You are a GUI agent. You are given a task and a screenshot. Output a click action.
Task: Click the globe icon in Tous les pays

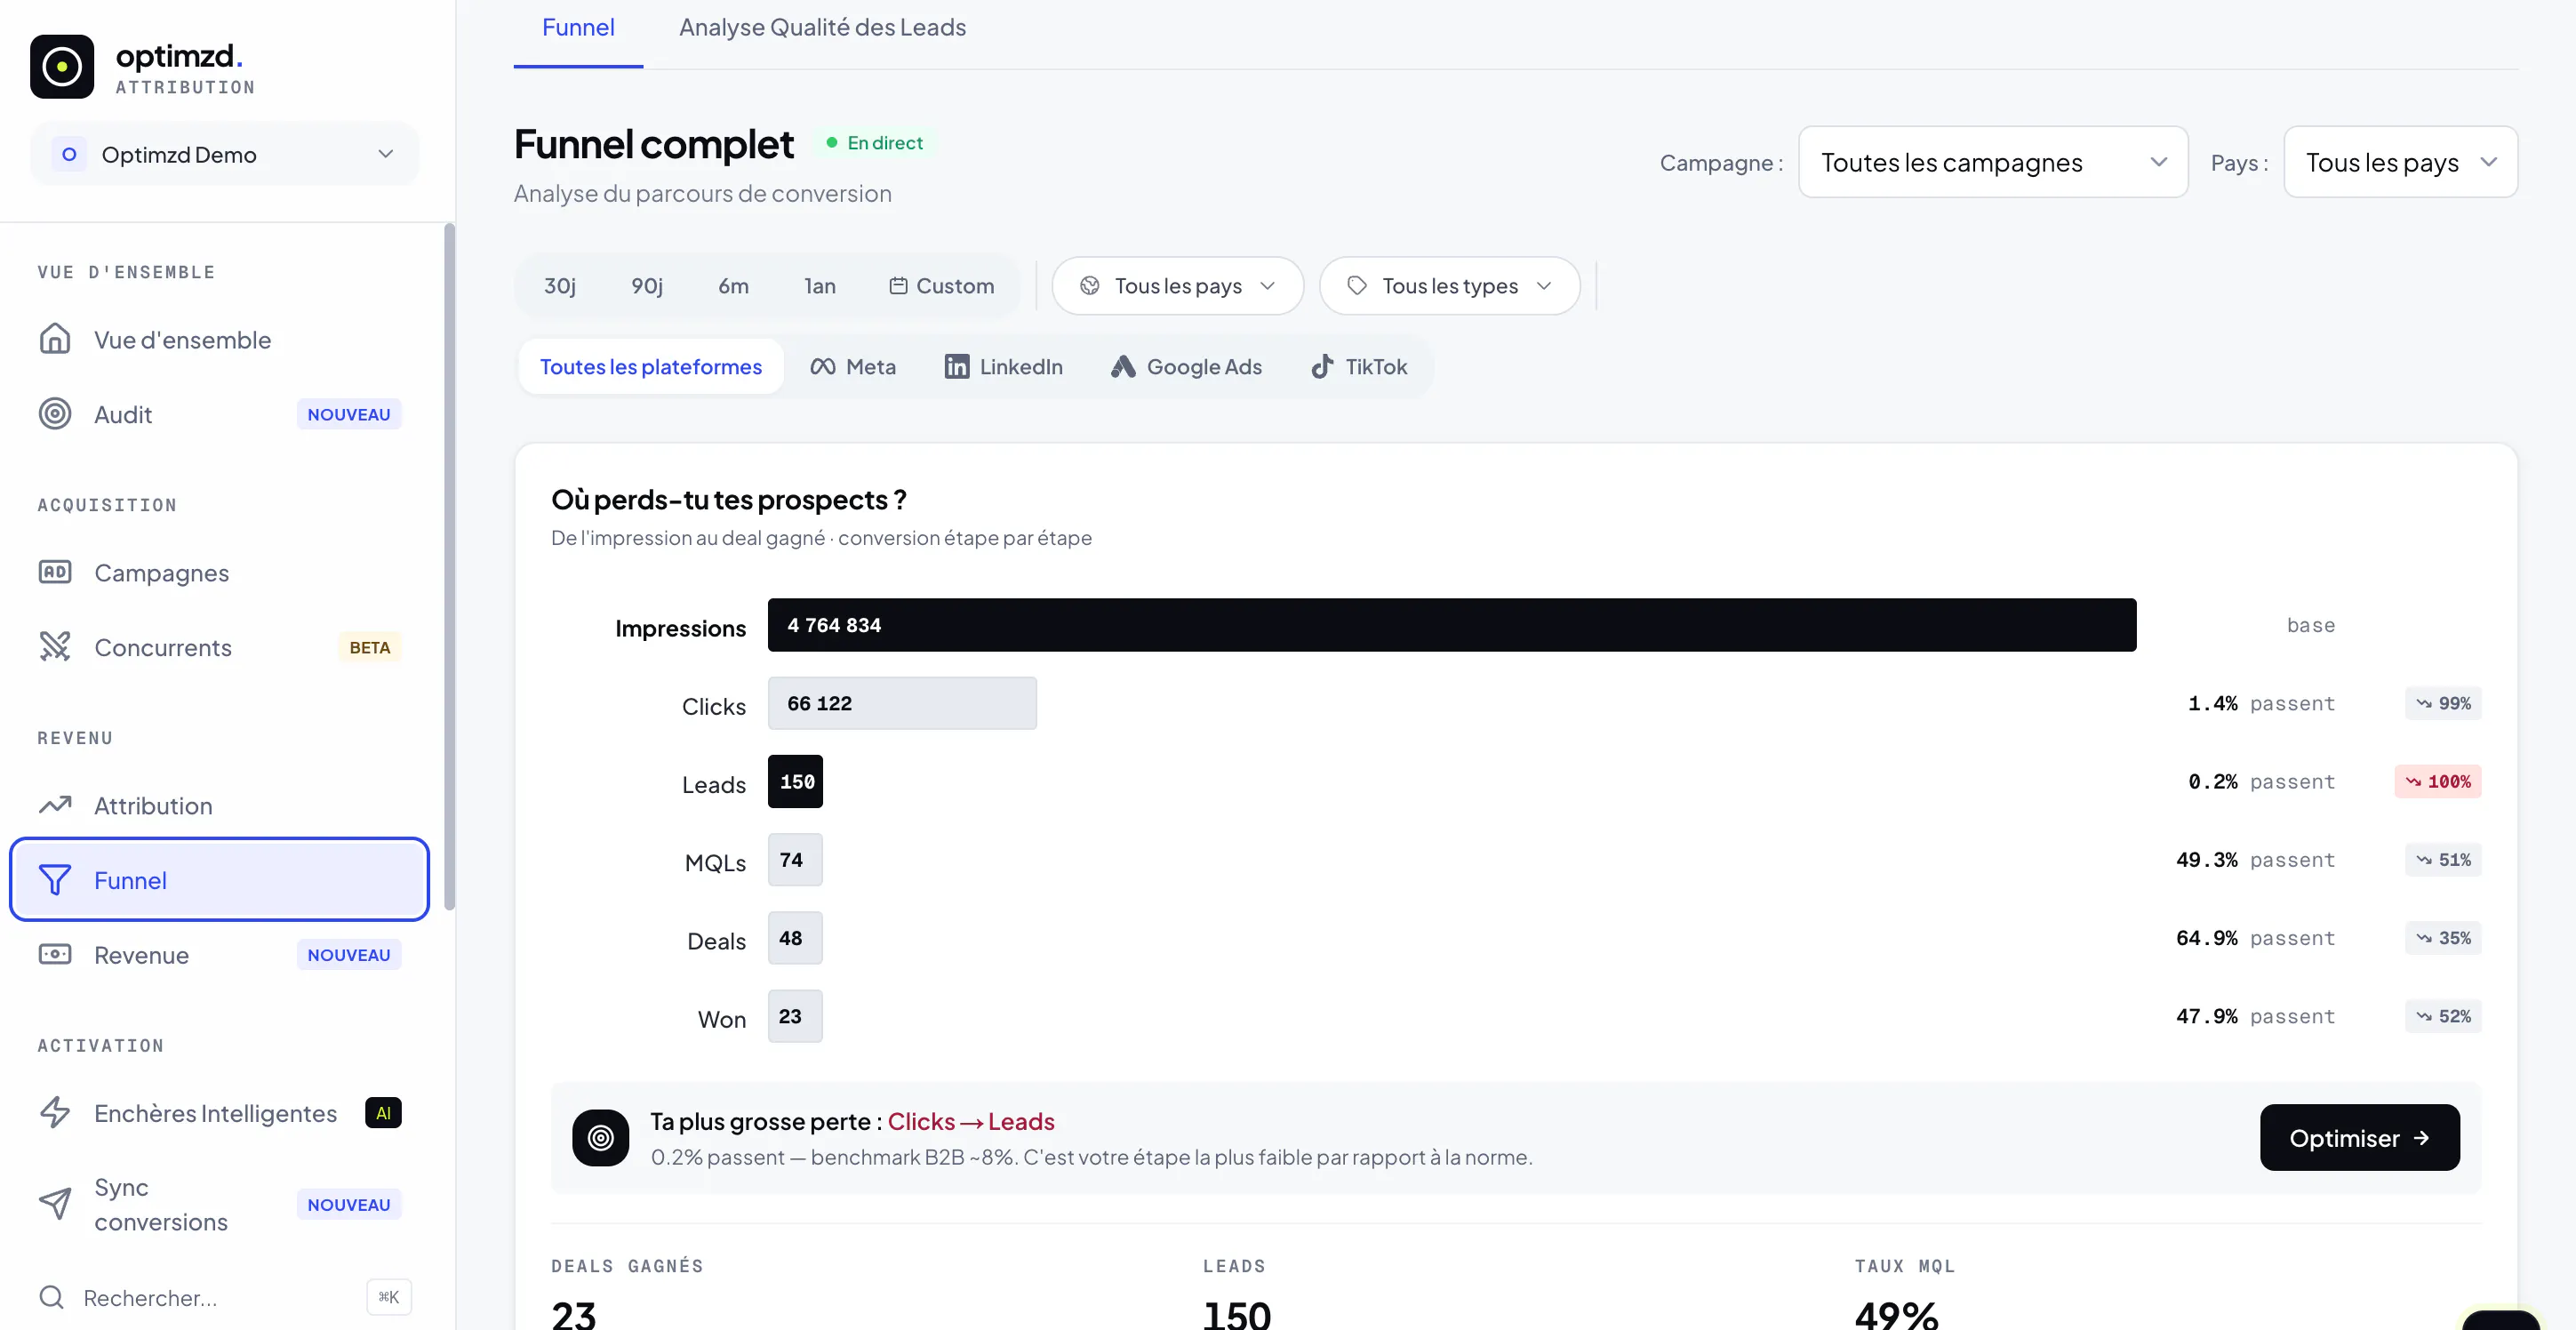coord(1090,286)
